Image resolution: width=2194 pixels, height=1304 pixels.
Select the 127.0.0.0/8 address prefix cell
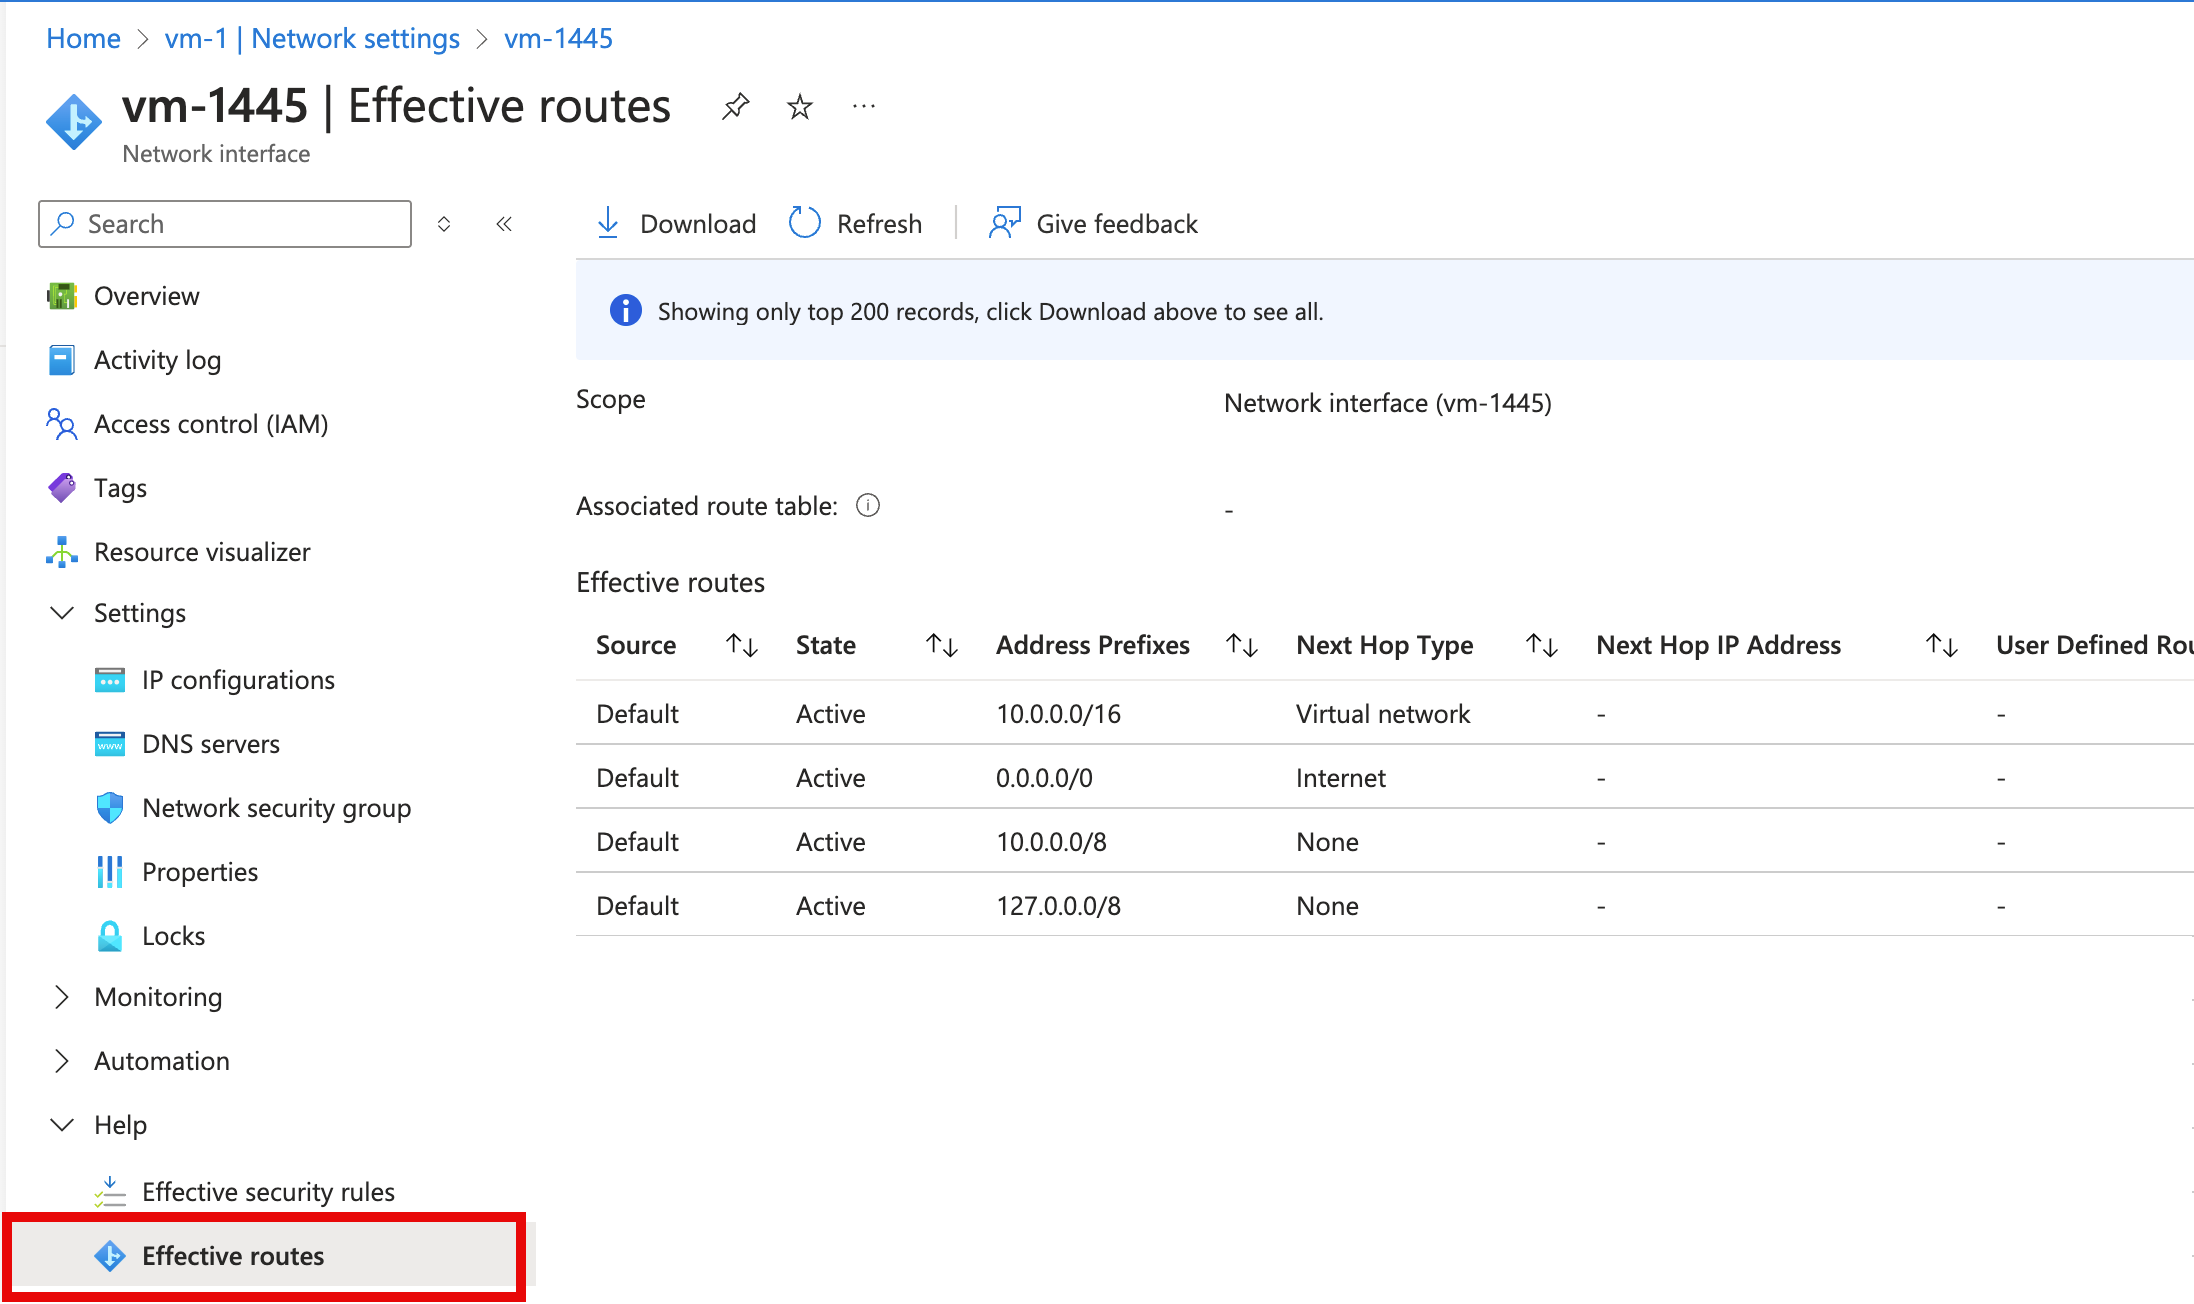click(1058, 906)
